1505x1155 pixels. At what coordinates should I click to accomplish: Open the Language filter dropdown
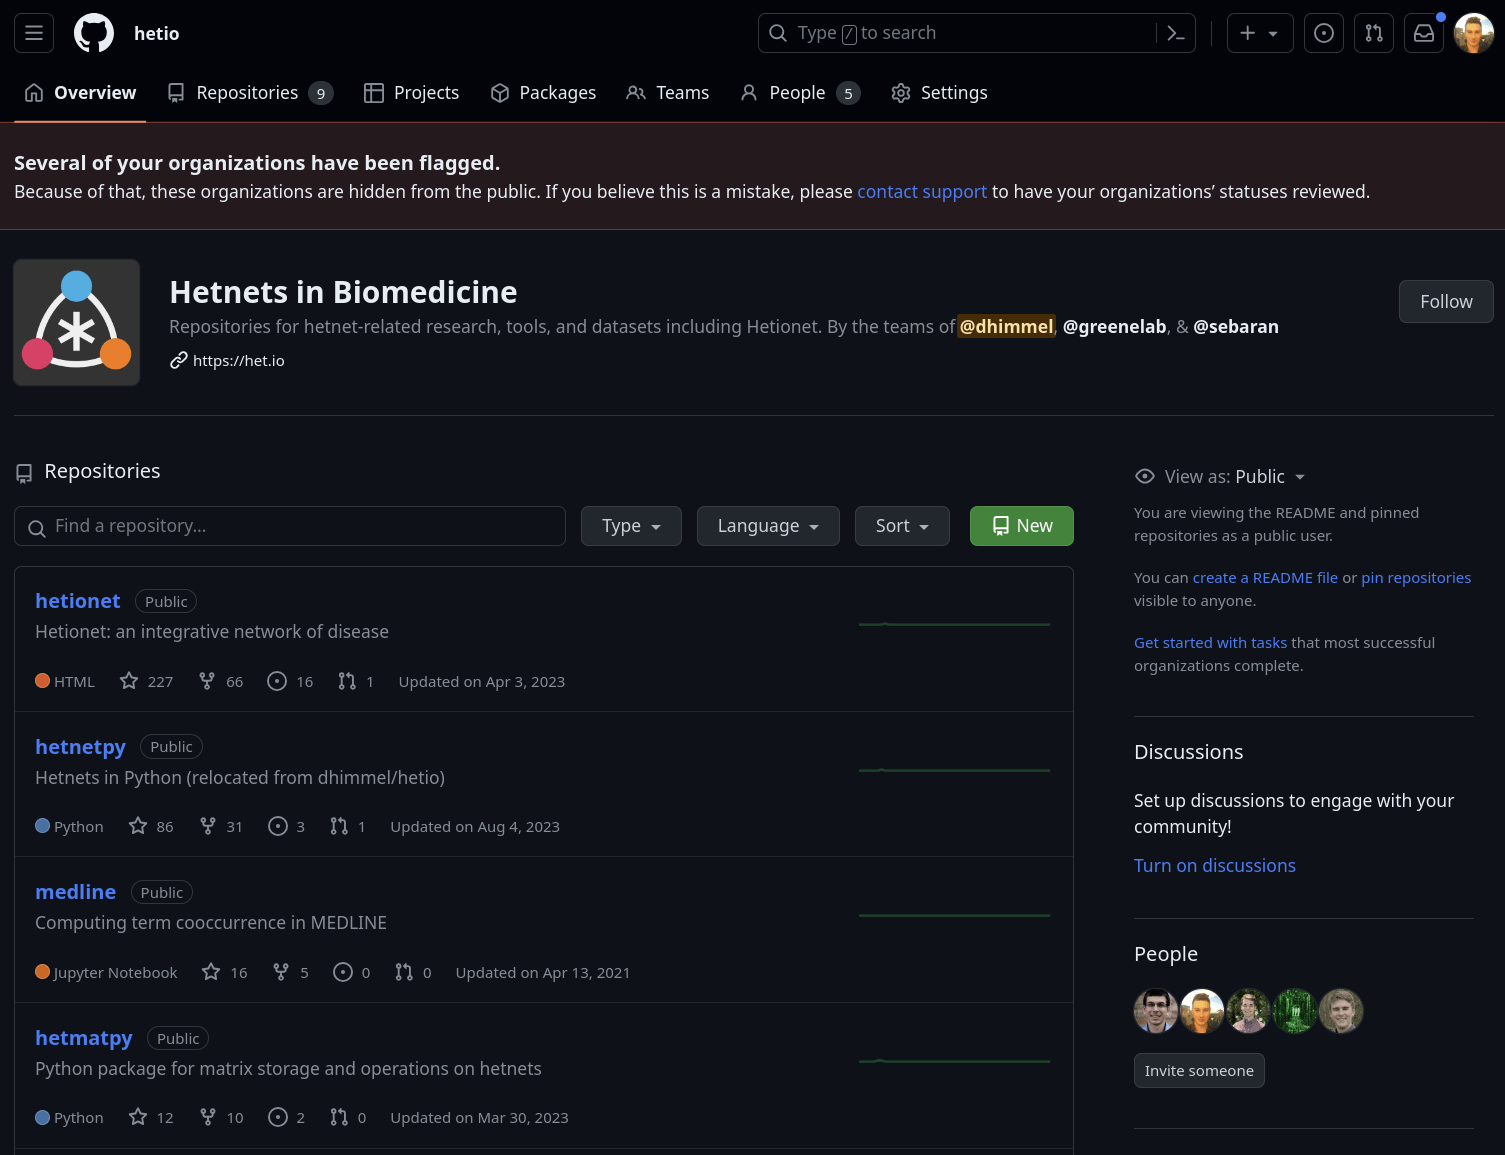768,526
